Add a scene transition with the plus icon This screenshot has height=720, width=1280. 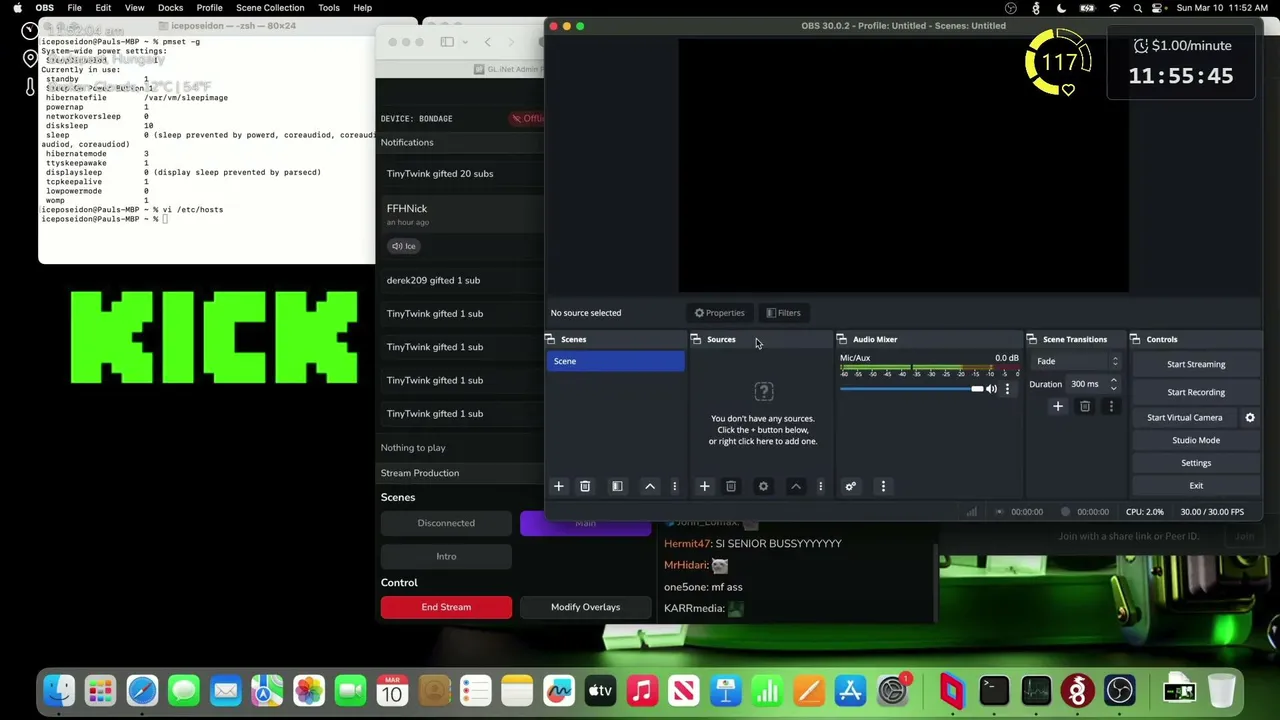point(1058,406)
